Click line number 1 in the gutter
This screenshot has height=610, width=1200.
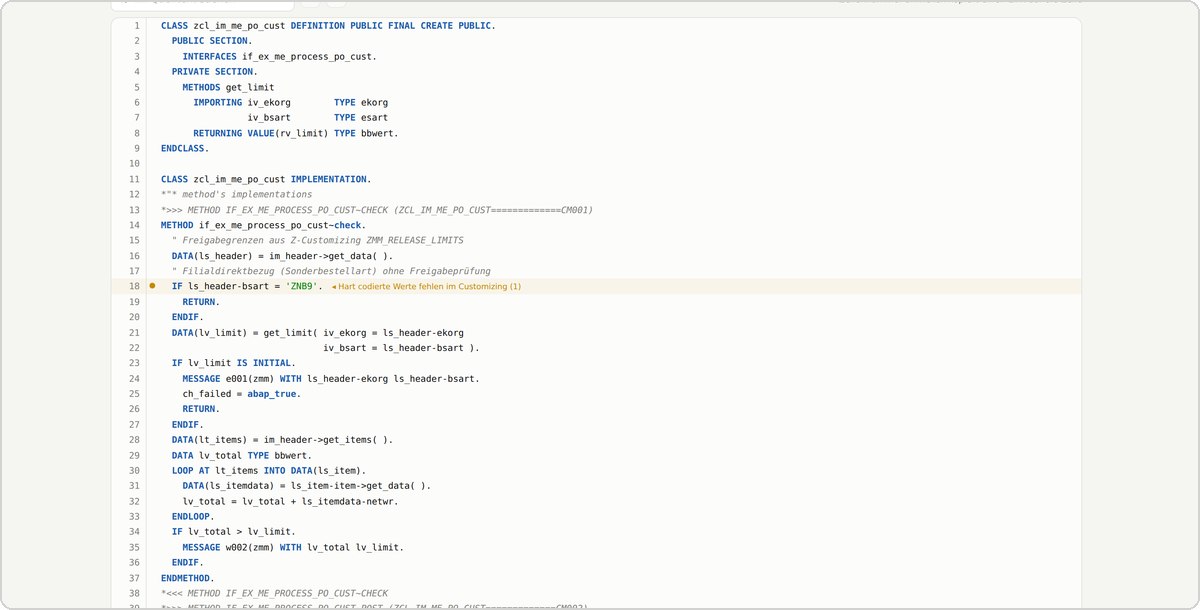(136, 26)
